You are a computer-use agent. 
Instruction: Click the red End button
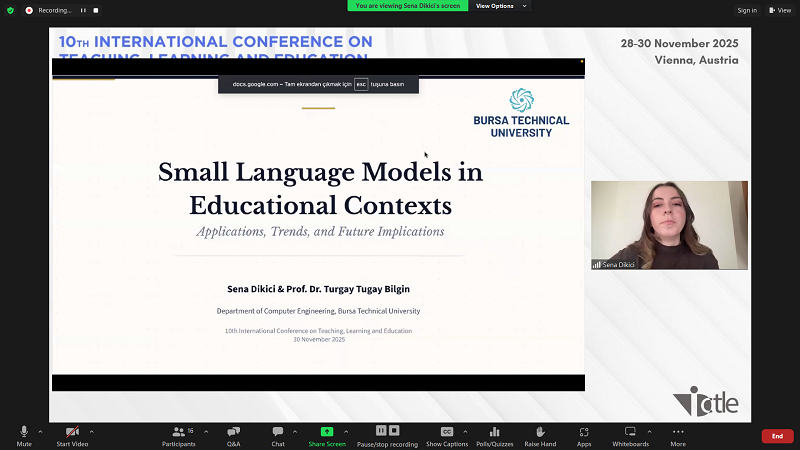coord(777,436)
